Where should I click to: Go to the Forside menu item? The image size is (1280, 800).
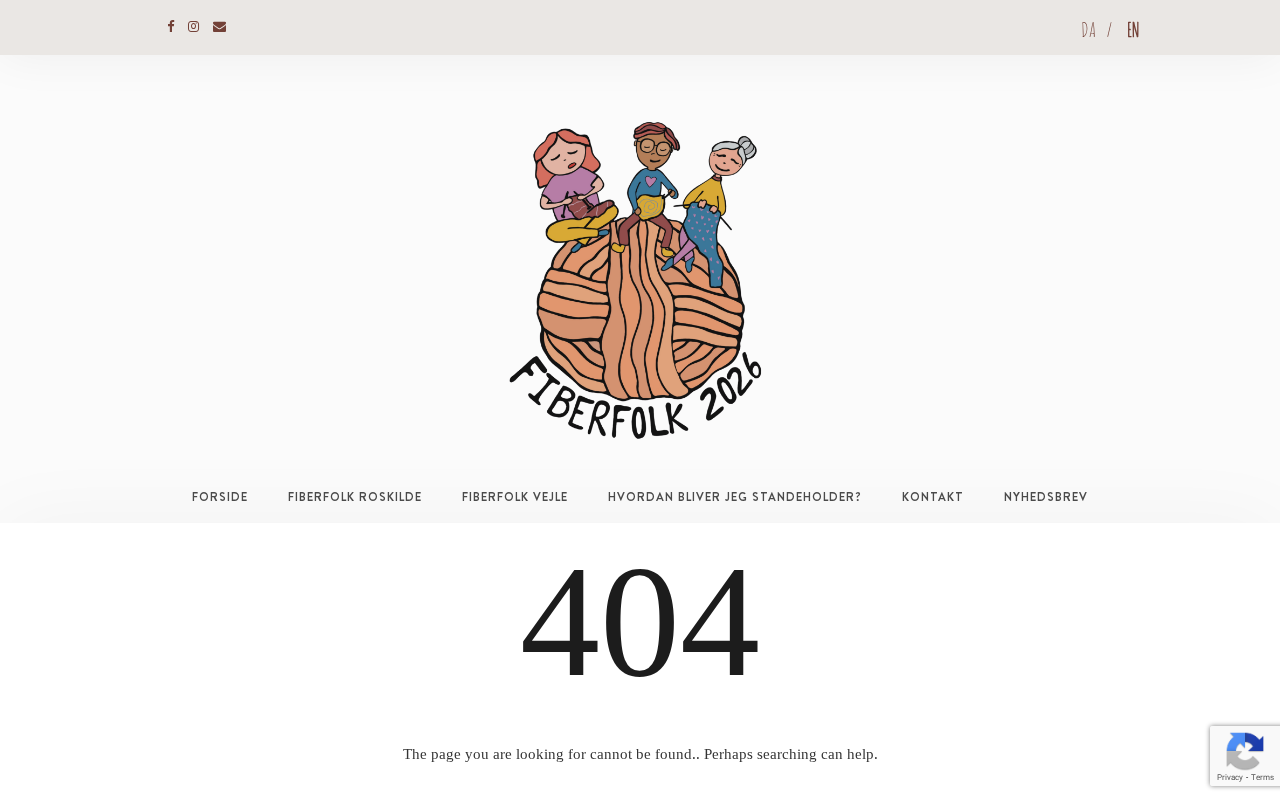point(220,497)
